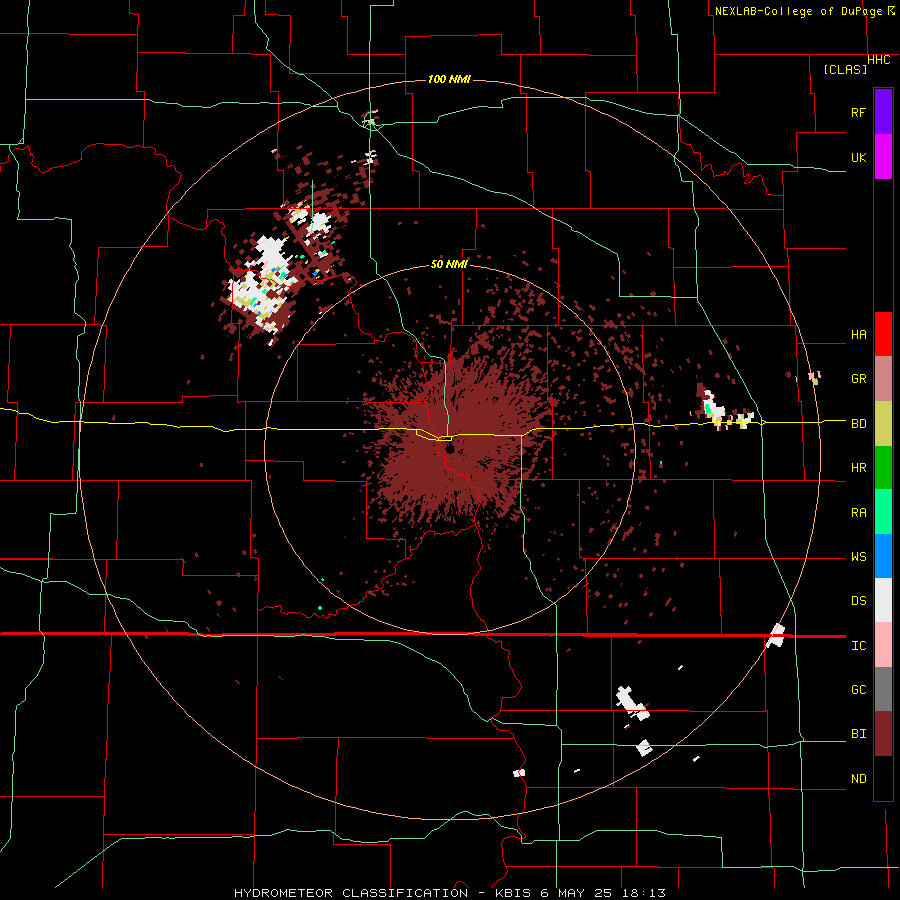The width and height of the screenshot is (900, 900).
Task: Pick the yellow BD legend swatch
Action: click(x=883, y=424)
